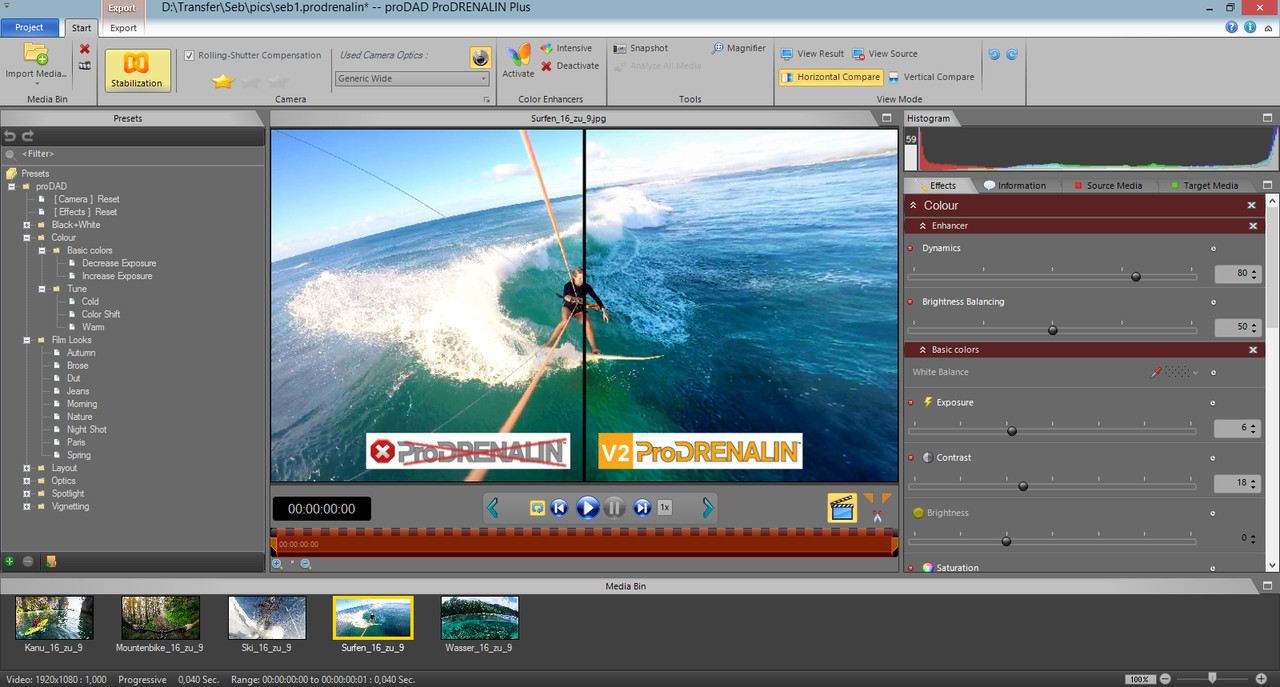Click the [ Camera ] Reset preset

pos(86,199)
